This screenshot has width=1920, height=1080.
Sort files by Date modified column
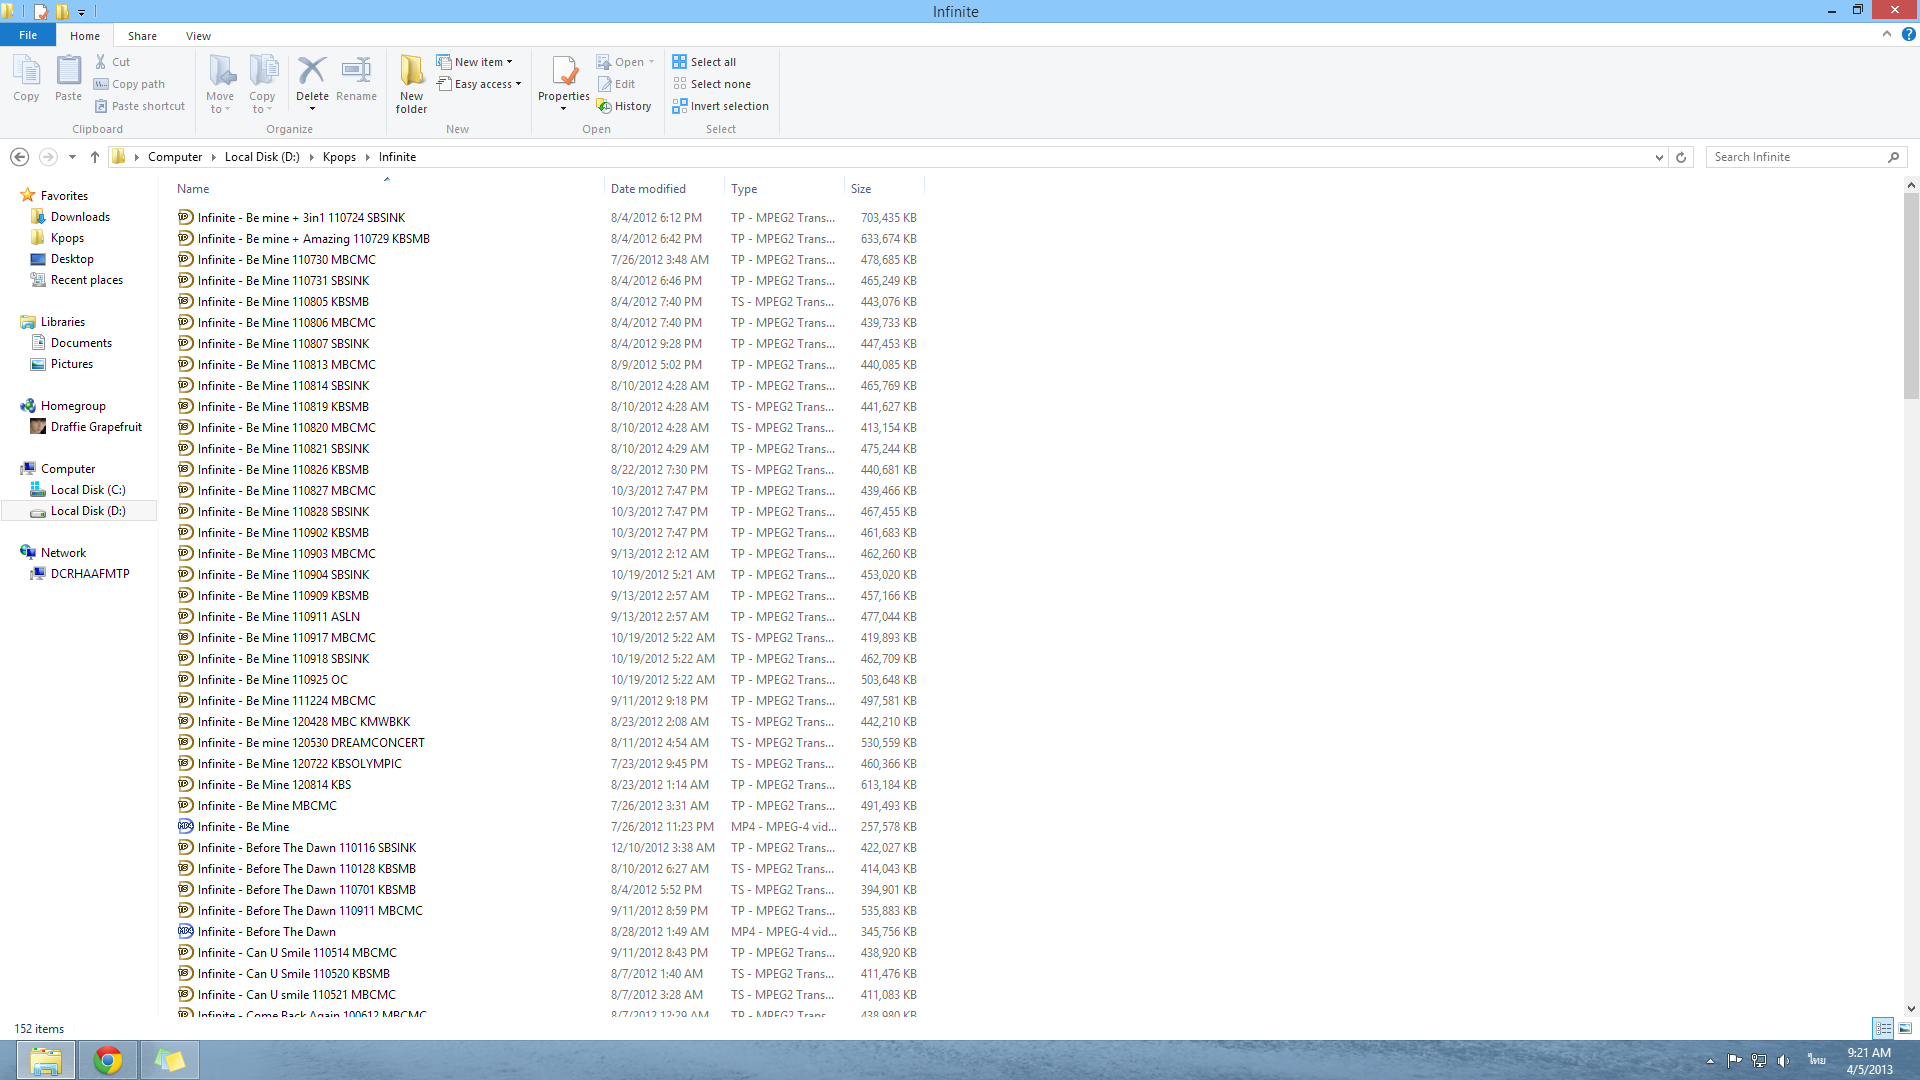coord(648,189)
